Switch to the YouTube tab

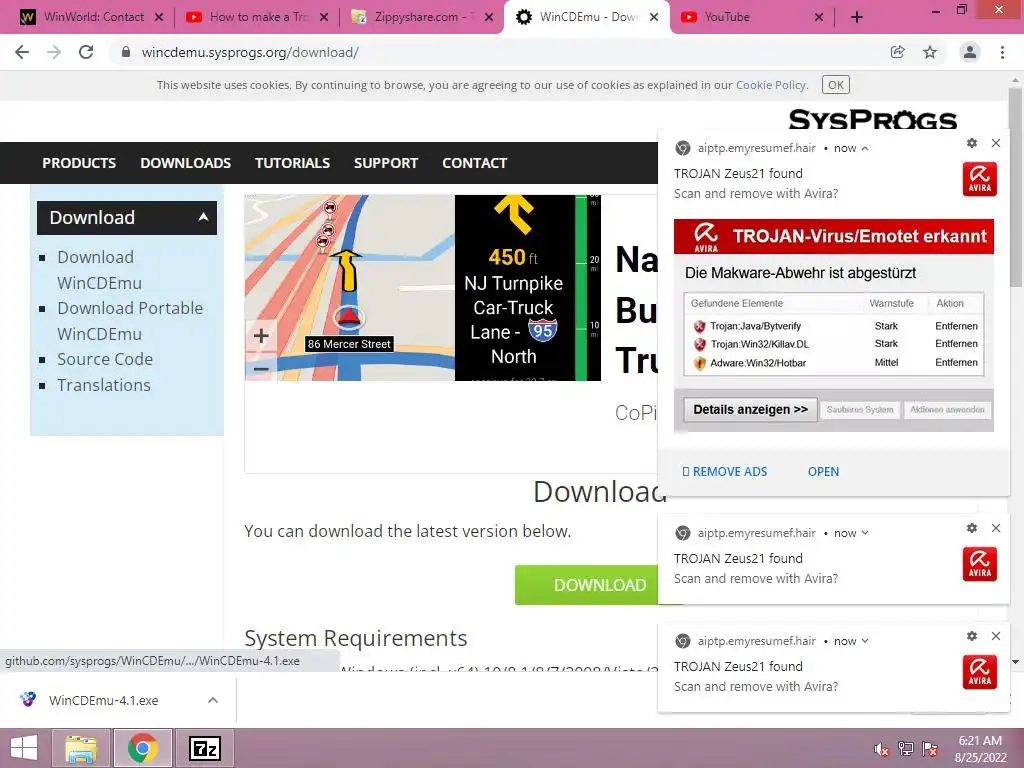751,18
